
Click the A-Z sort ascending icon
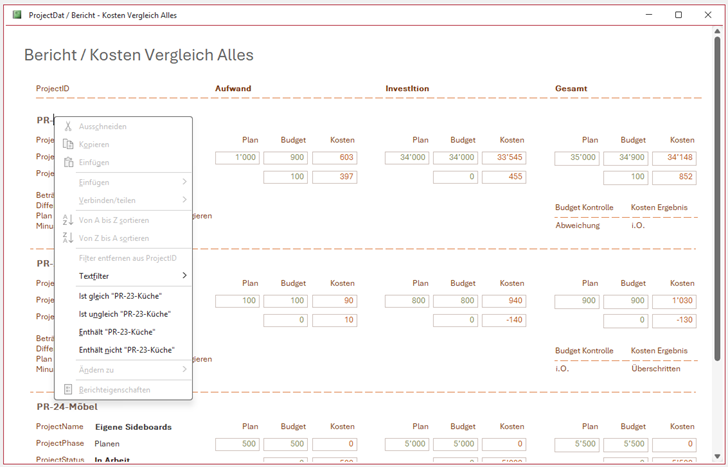68,220
